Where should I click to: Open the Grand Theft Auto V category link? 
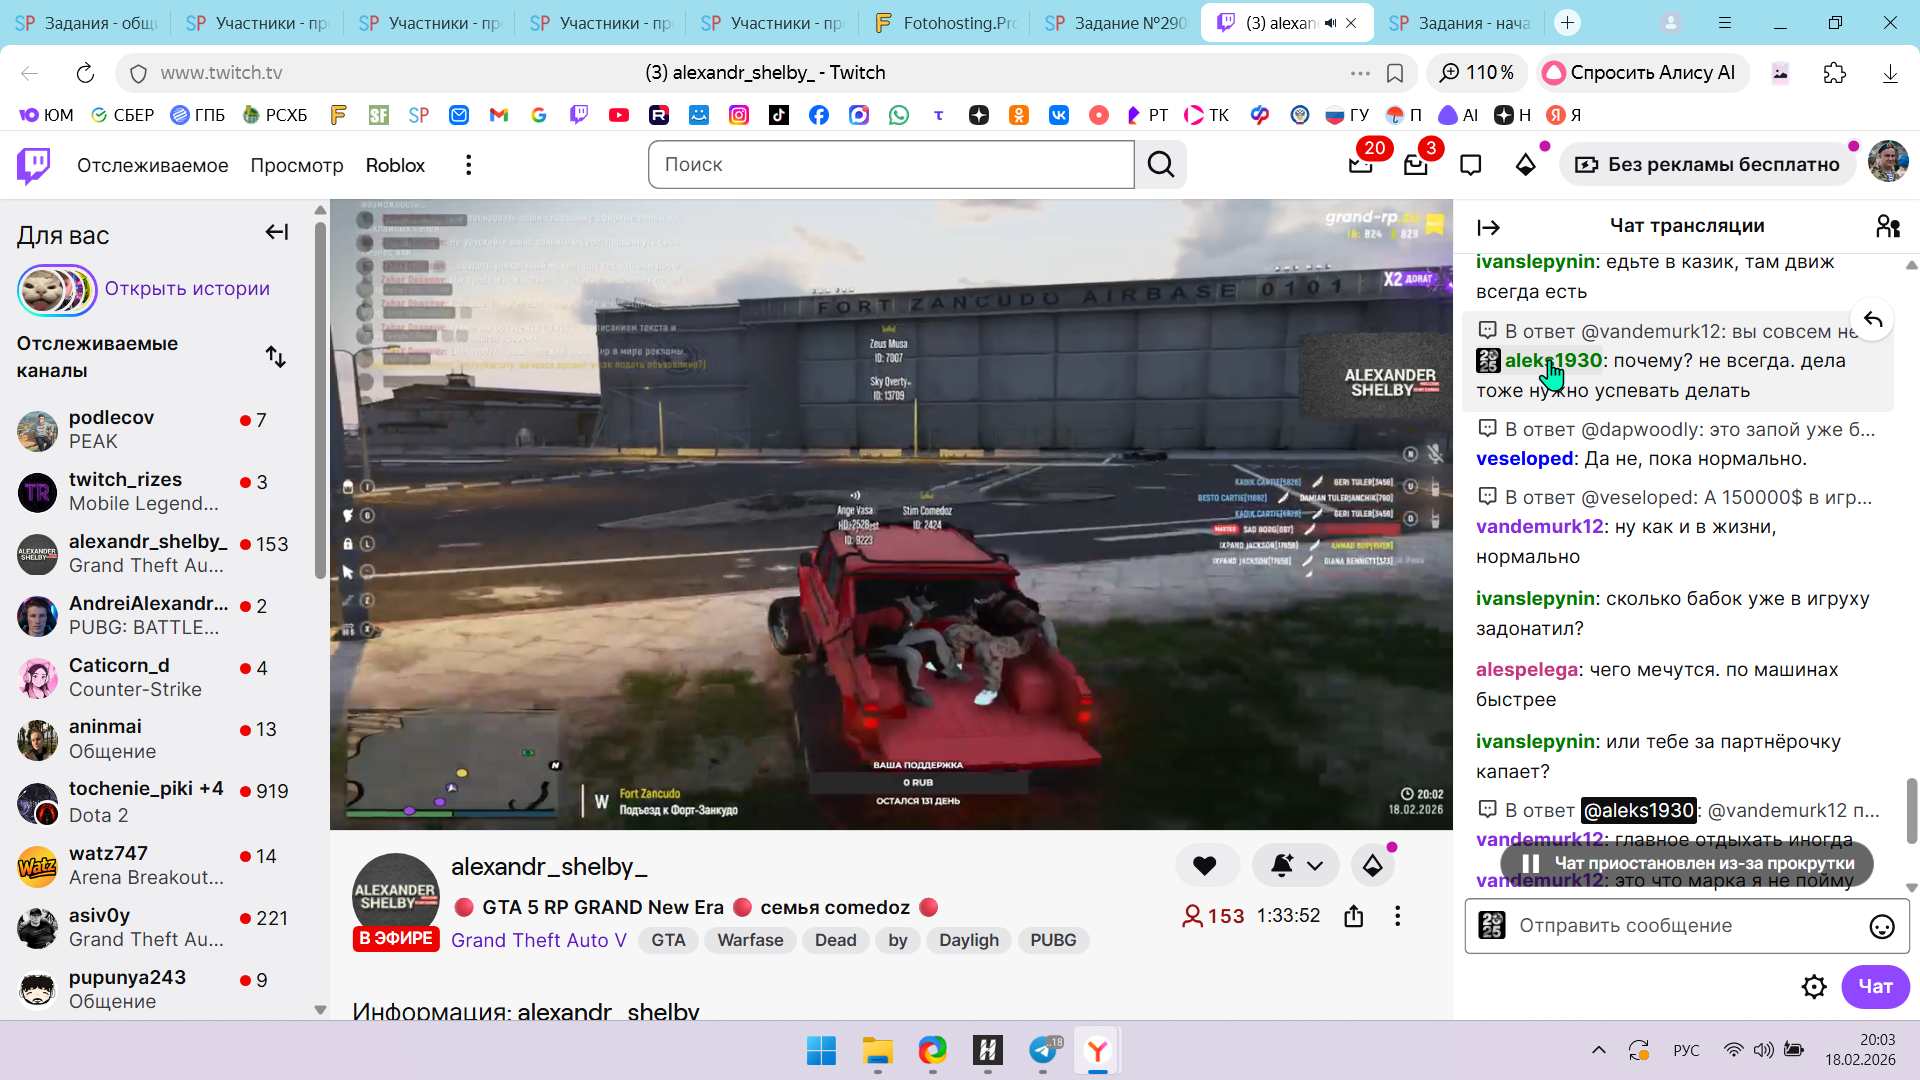click(x=538, y=940)
